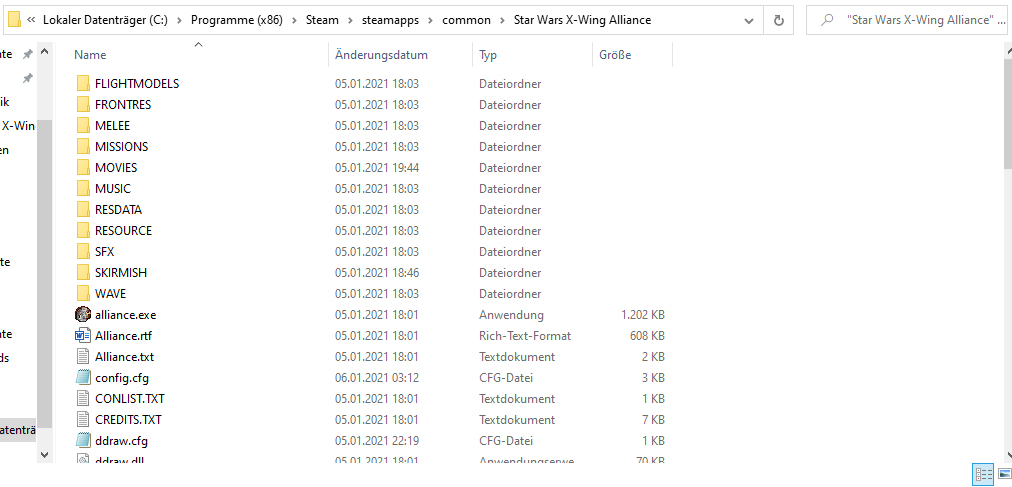Viewport: 1012px width, 487px height.
Task: Switch to details view layout icon
Action: click(984, 475)
